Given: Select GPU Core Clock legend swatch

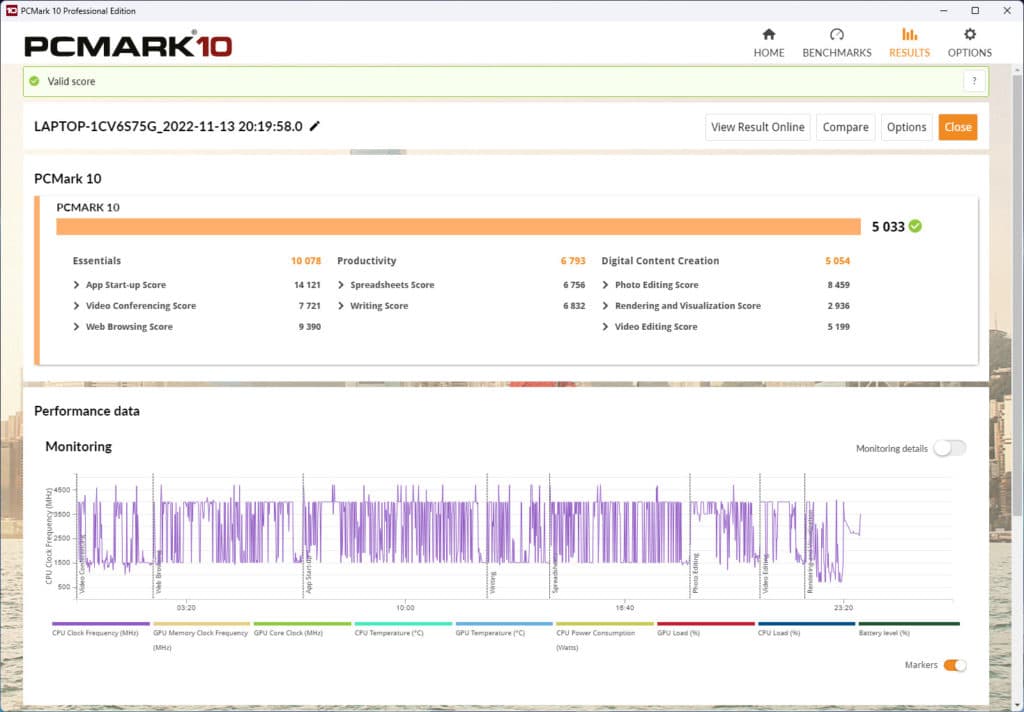Looking at the screenshot, I should coord(302,624).
